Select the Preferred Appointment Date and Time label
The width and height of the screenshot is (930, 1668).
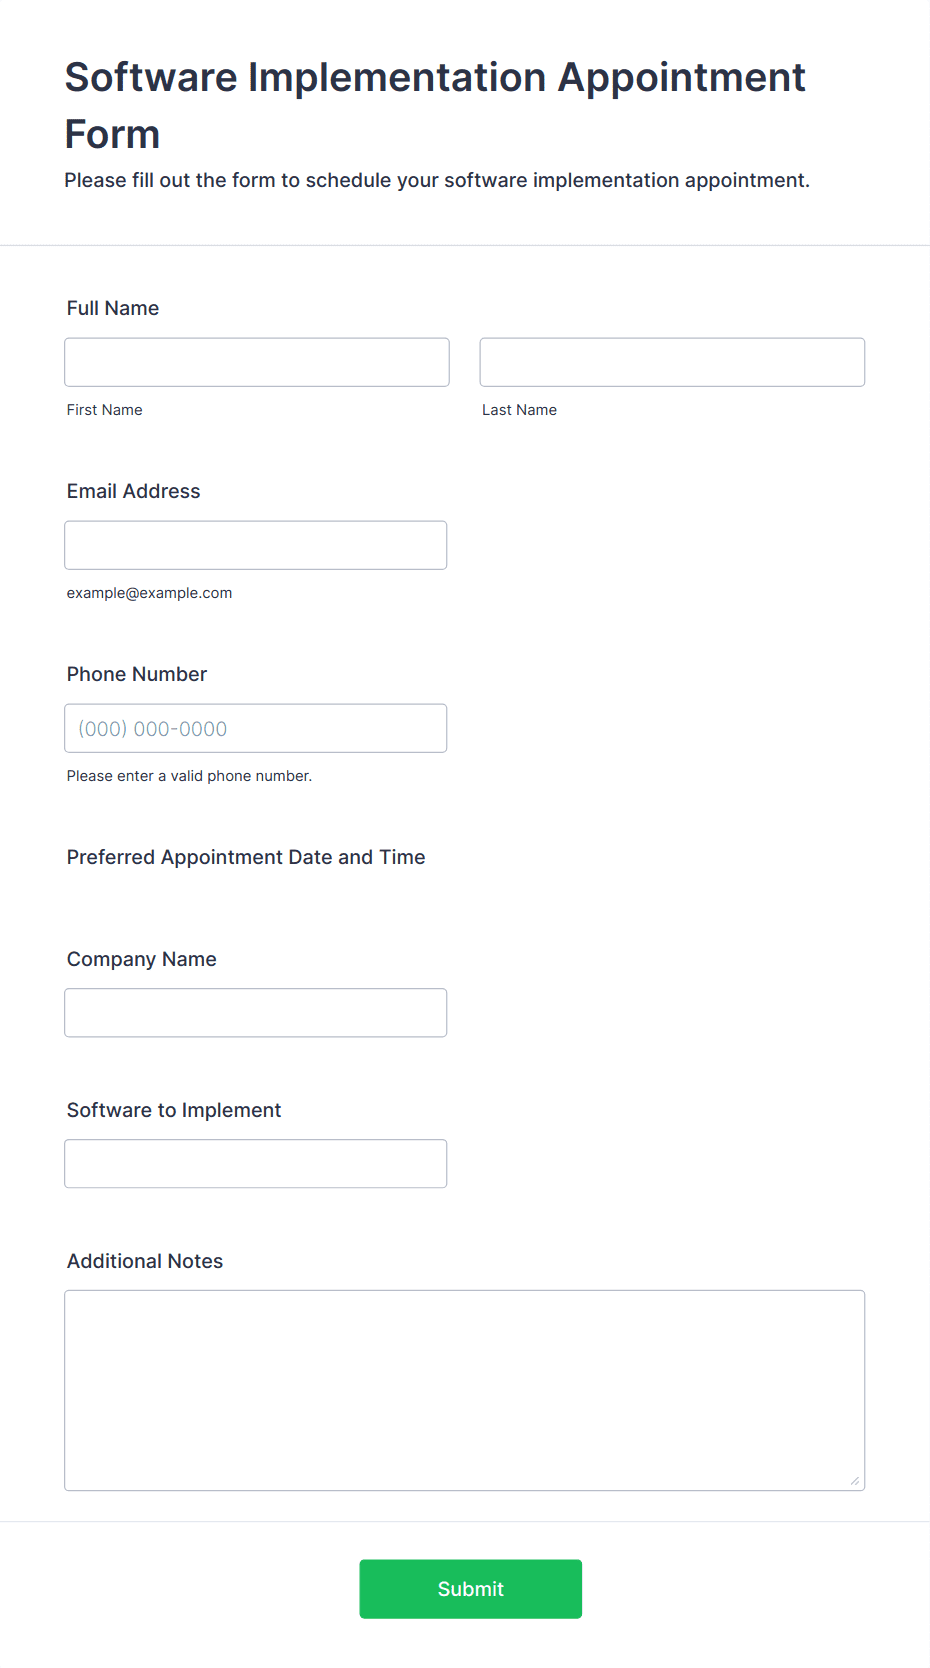tap(246, 857)
